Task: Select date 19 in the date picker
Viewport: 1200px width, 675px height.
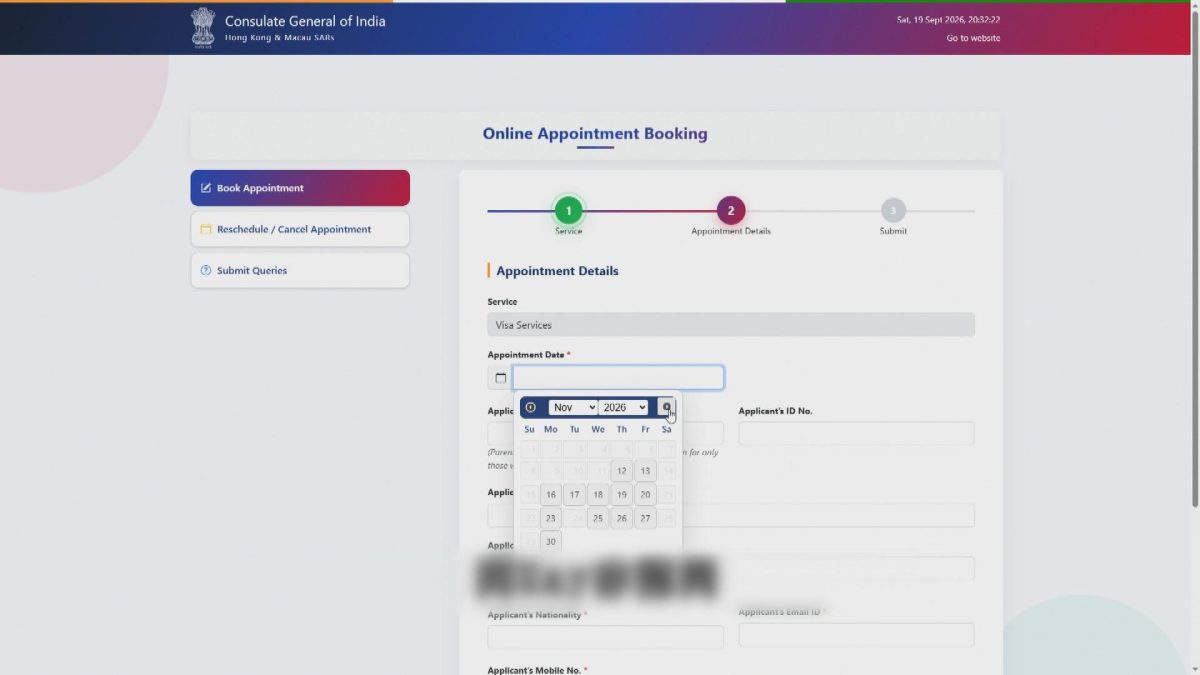Action: (621, 495)
